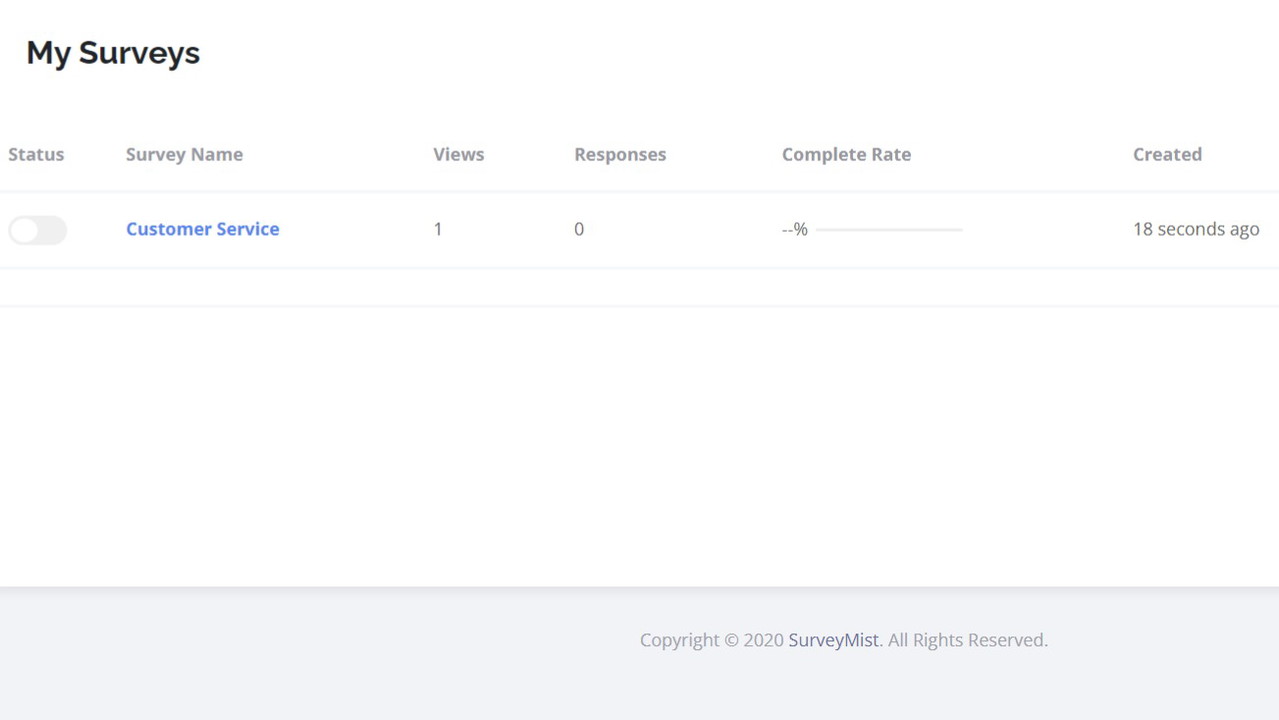
Task: Sort by the Status column header
Action: [x=36, y=154]
